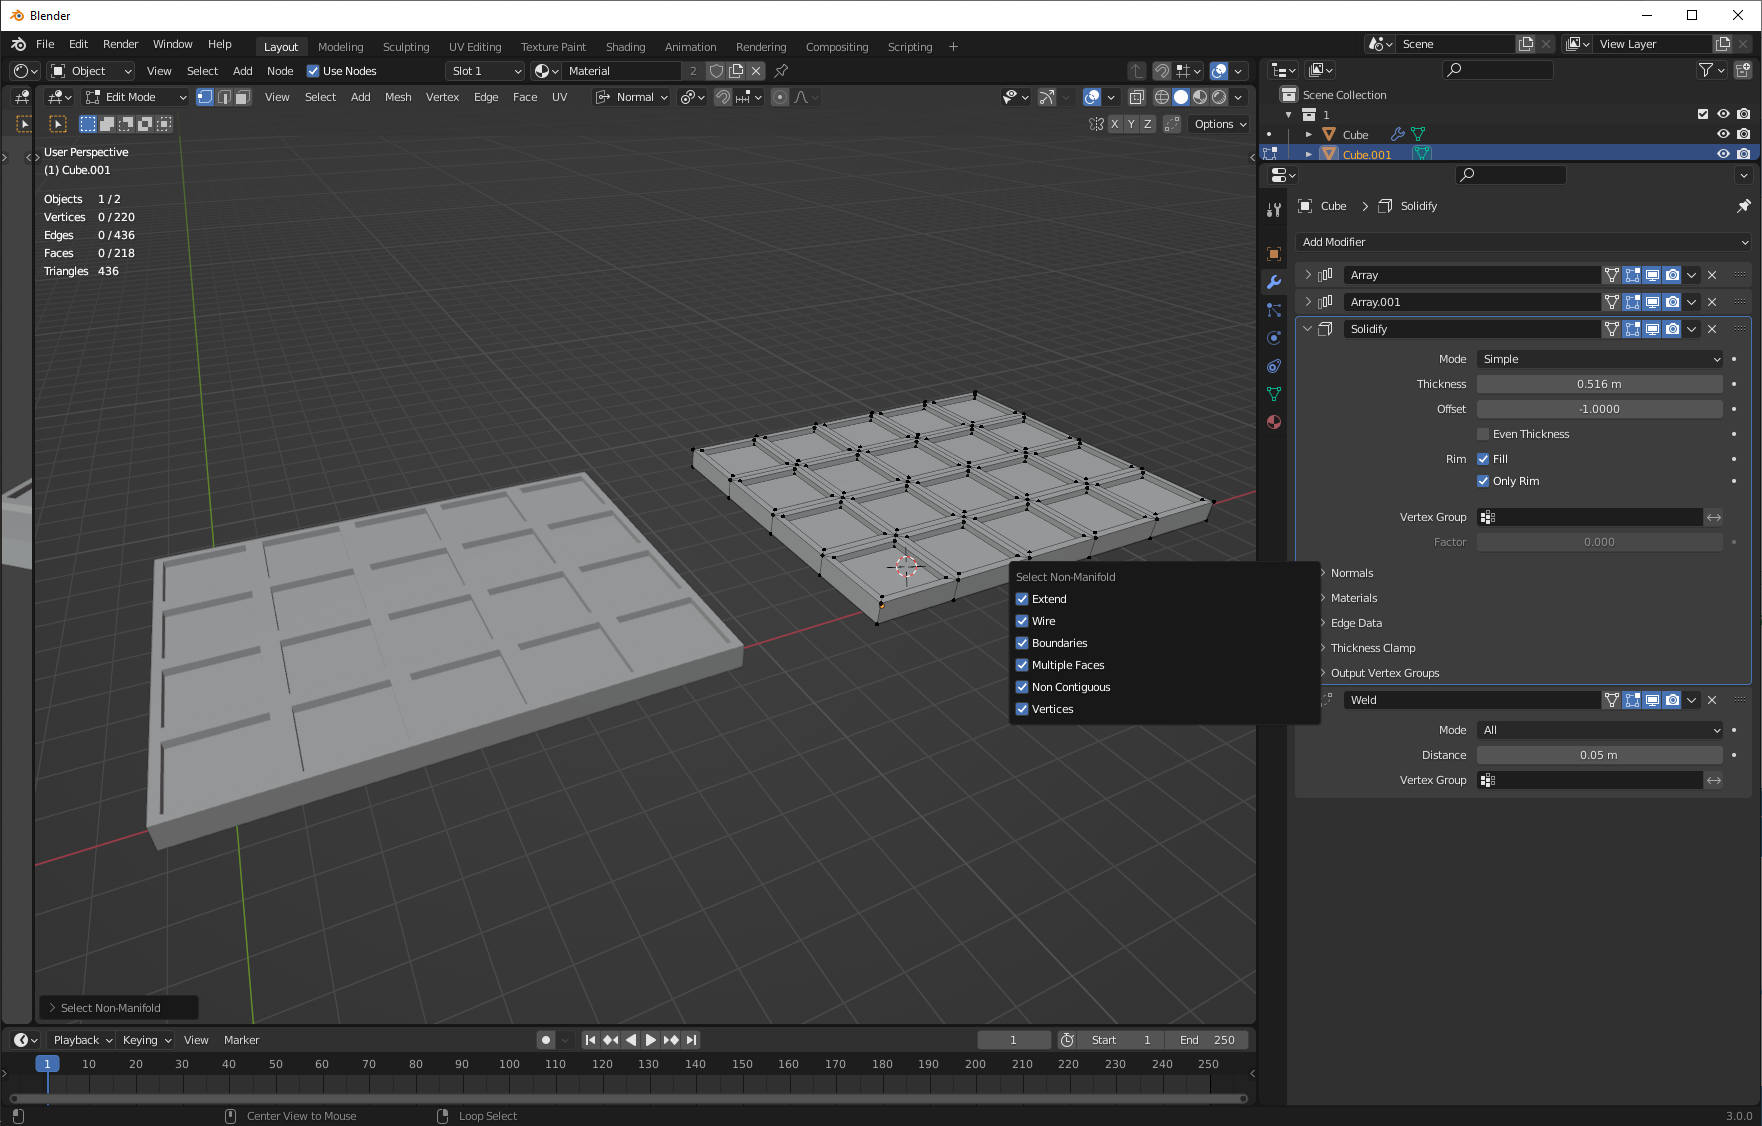Uncheck Extend in Select Non-Manifold
This screenshot has width=1762, height=1126.
1022,599
